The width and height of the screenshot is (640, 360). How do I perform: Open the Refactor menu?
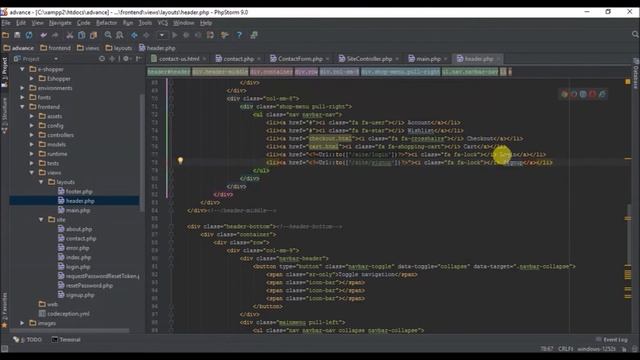107,23
